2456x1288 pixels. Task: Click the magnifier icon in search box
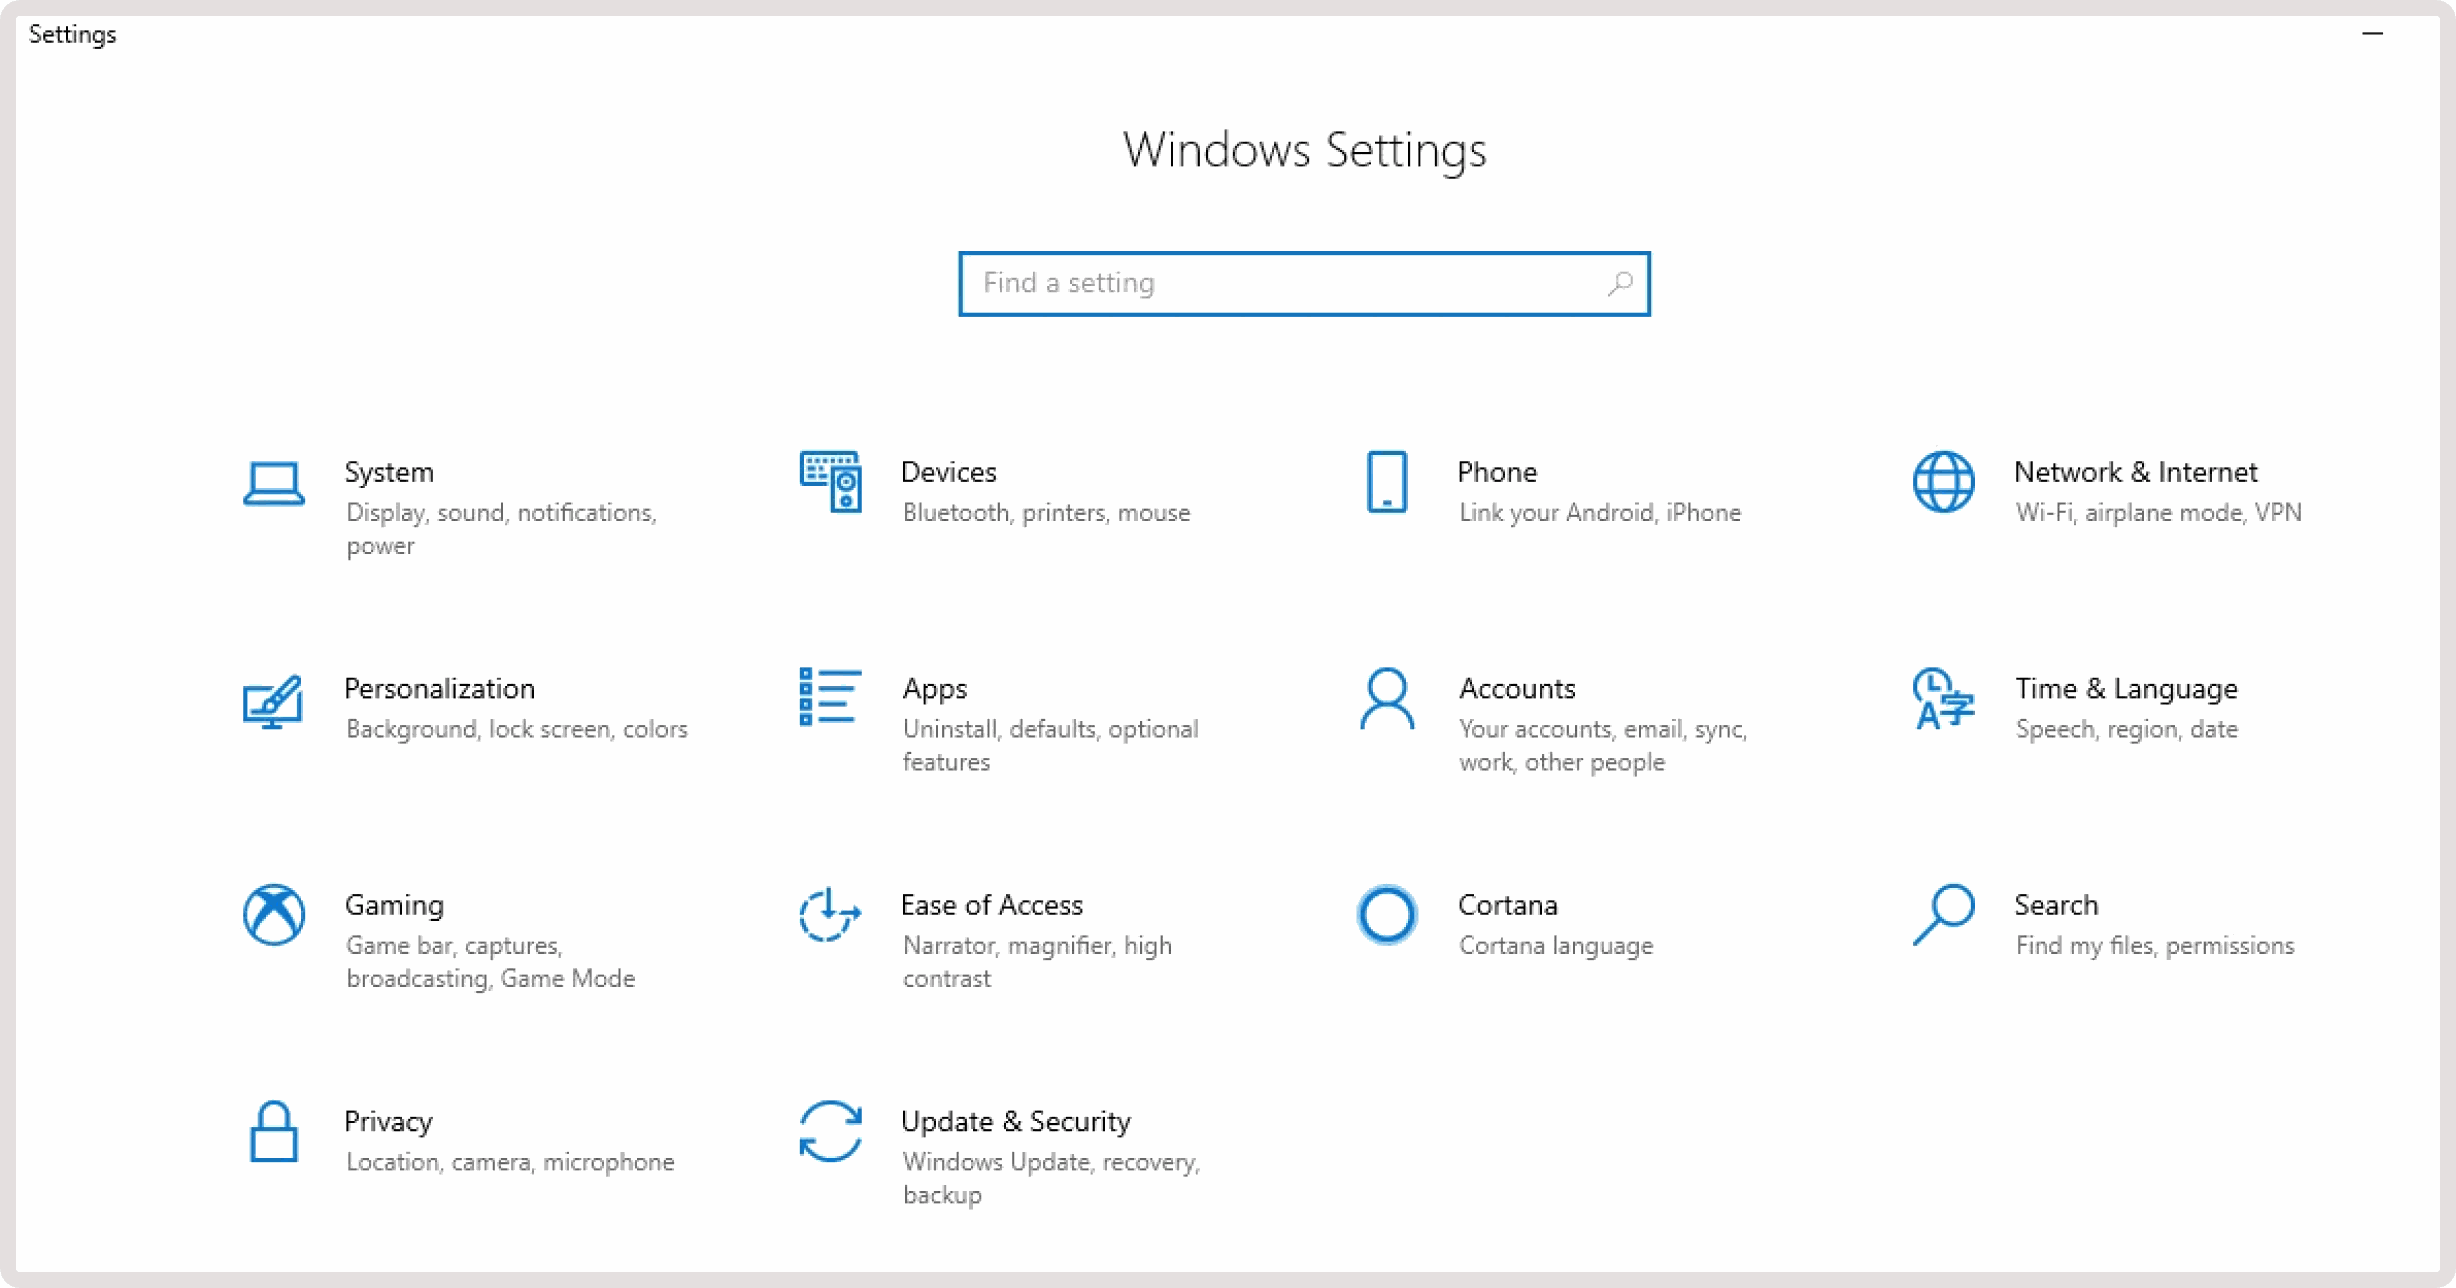(x=1620, y=284)
